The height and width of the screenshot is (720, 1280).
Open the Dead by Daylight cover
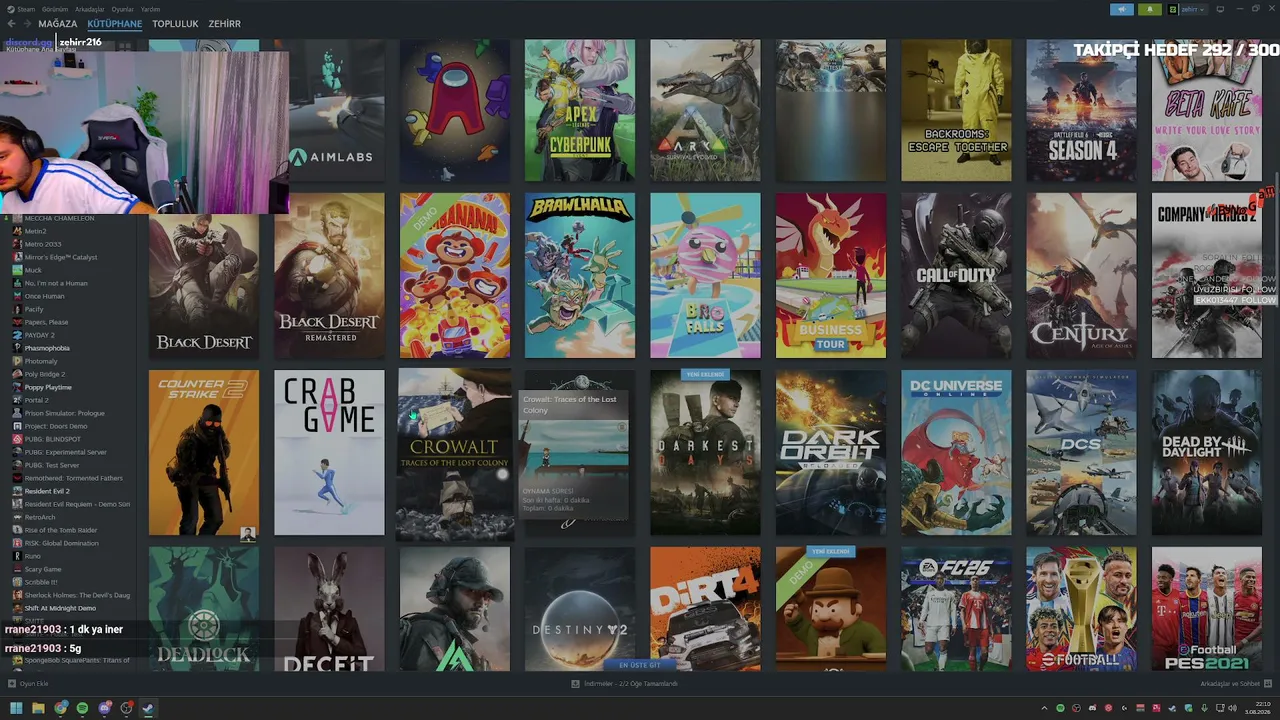1207,453
